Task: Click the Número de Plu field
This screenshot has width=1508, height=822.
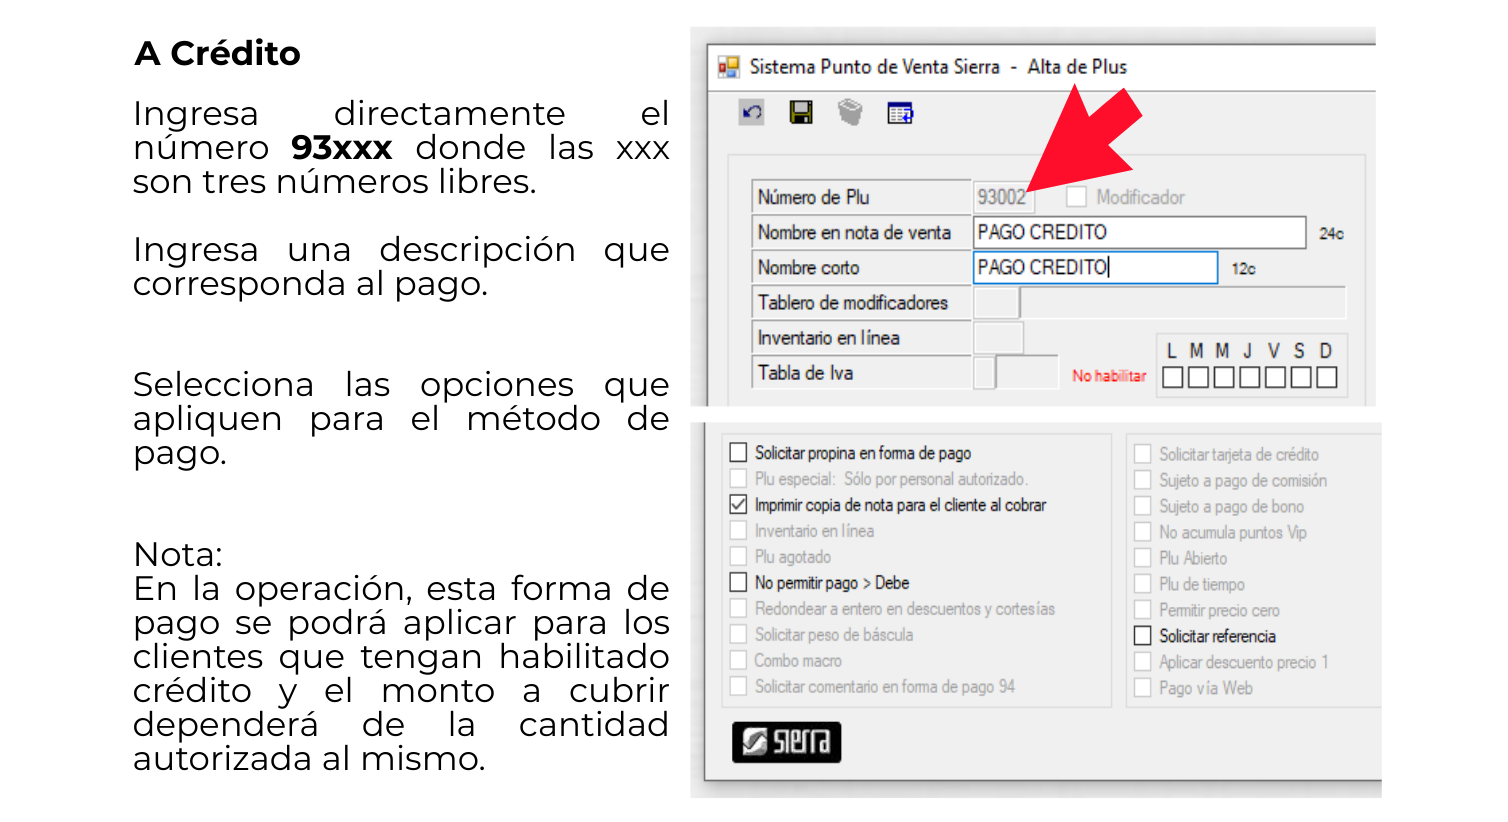Action: tap(1001, 197)
